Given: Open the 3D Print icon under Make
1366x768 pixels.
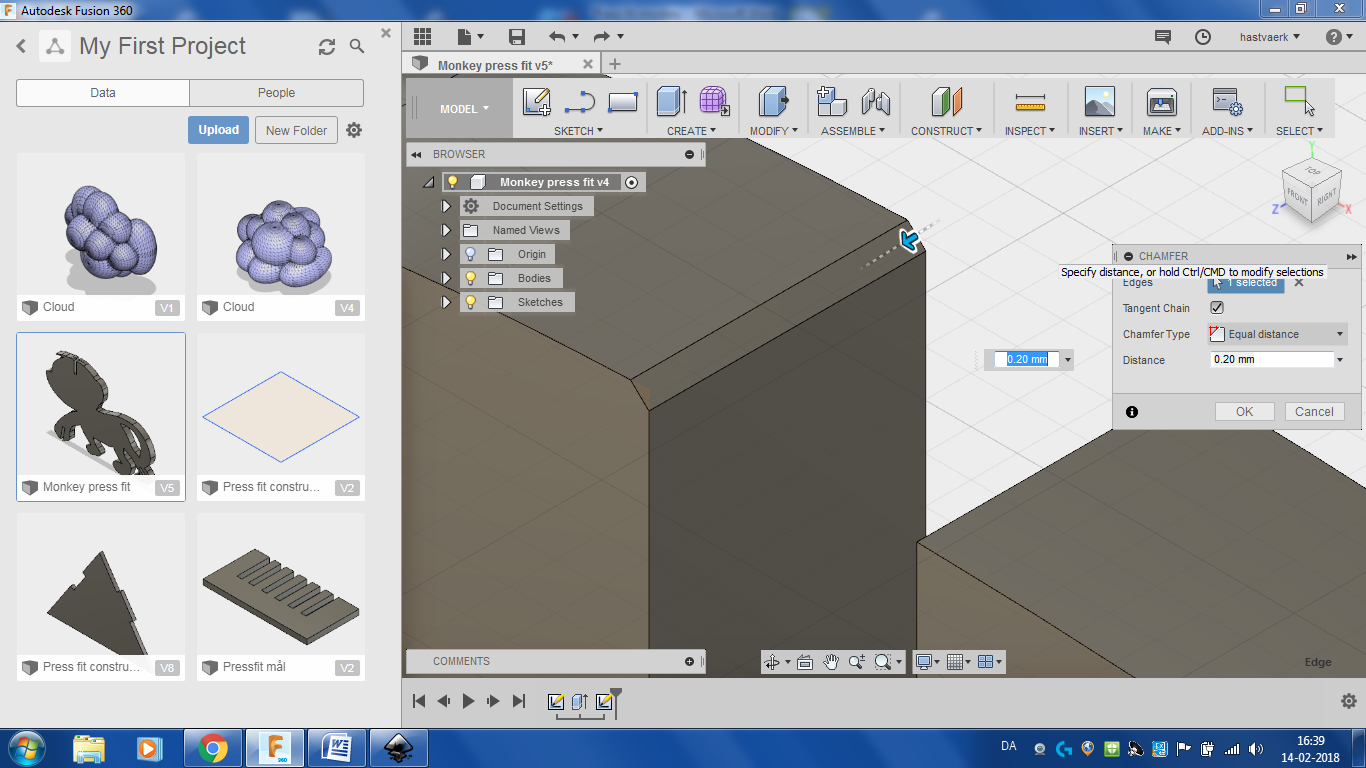Looking at the screenshot, I should 1161,102.
